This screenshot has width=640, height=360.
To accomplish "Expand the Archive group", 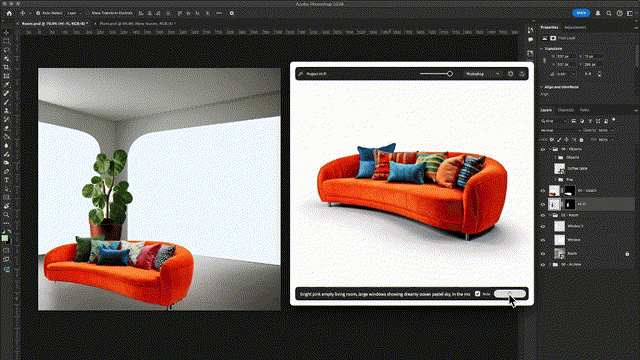I will coord(550,264).
